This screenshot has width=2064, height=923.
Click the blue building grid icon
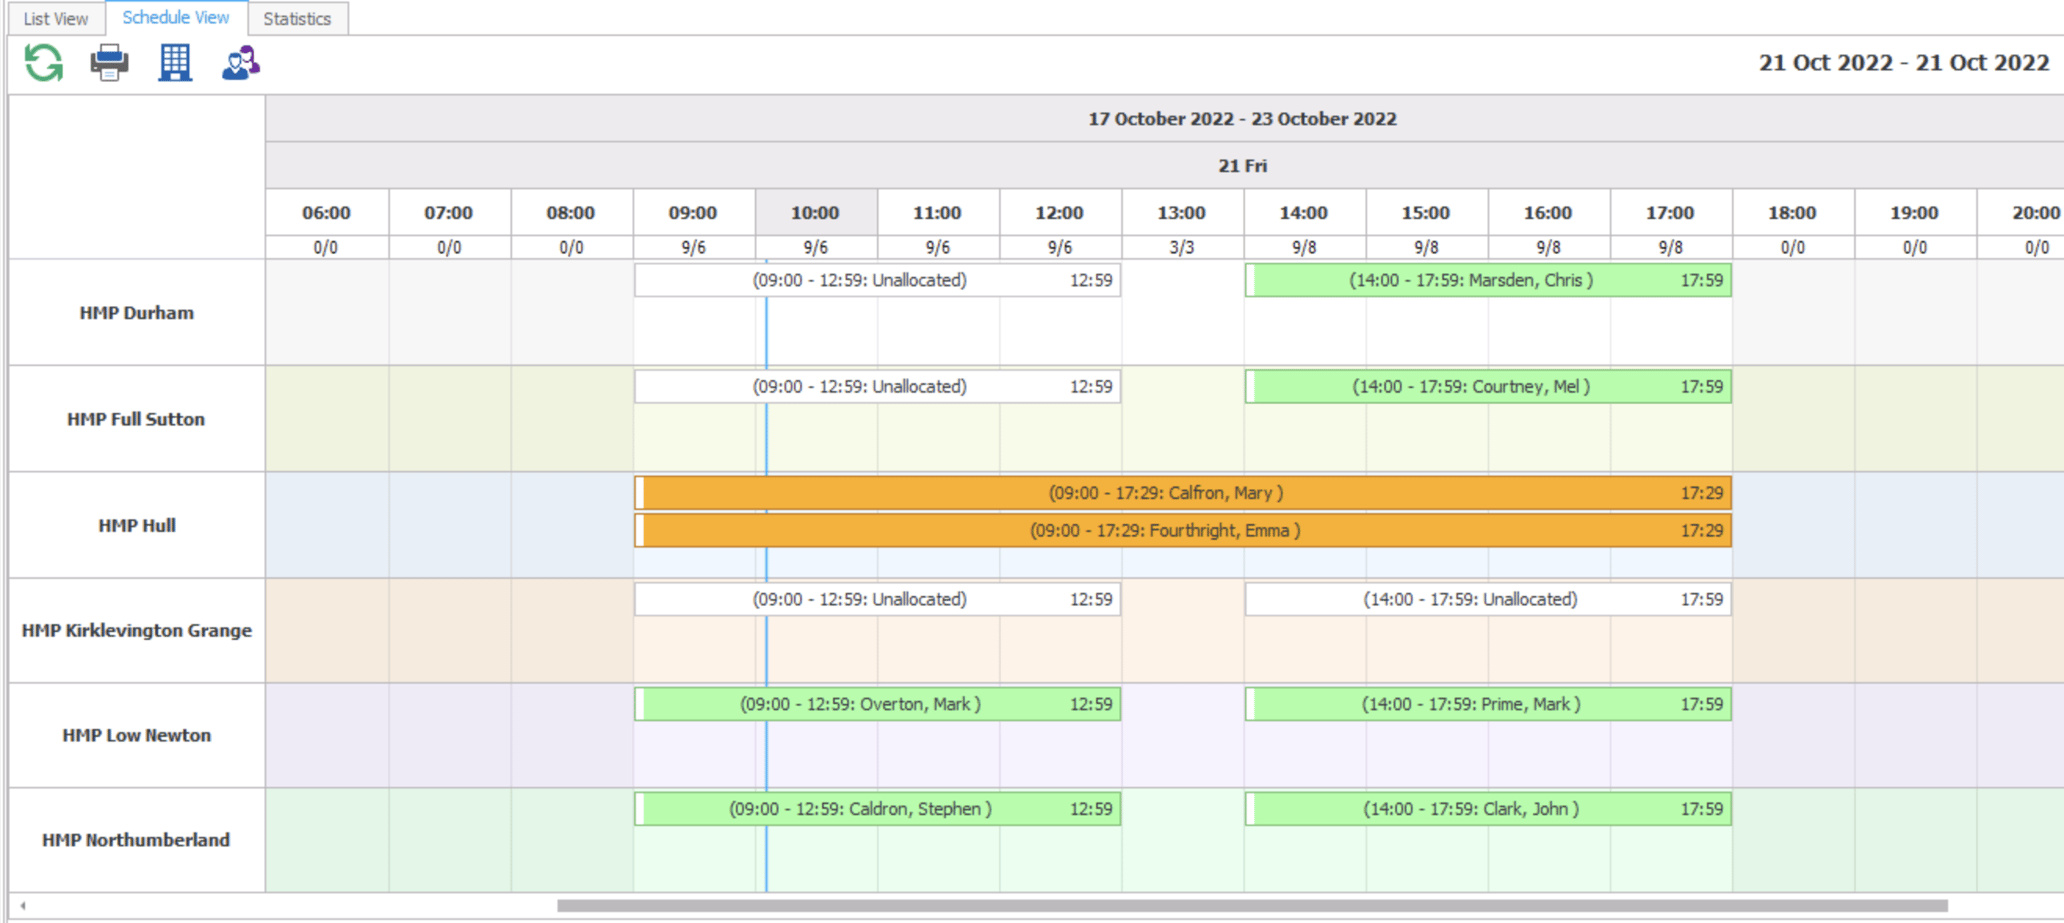175,63
